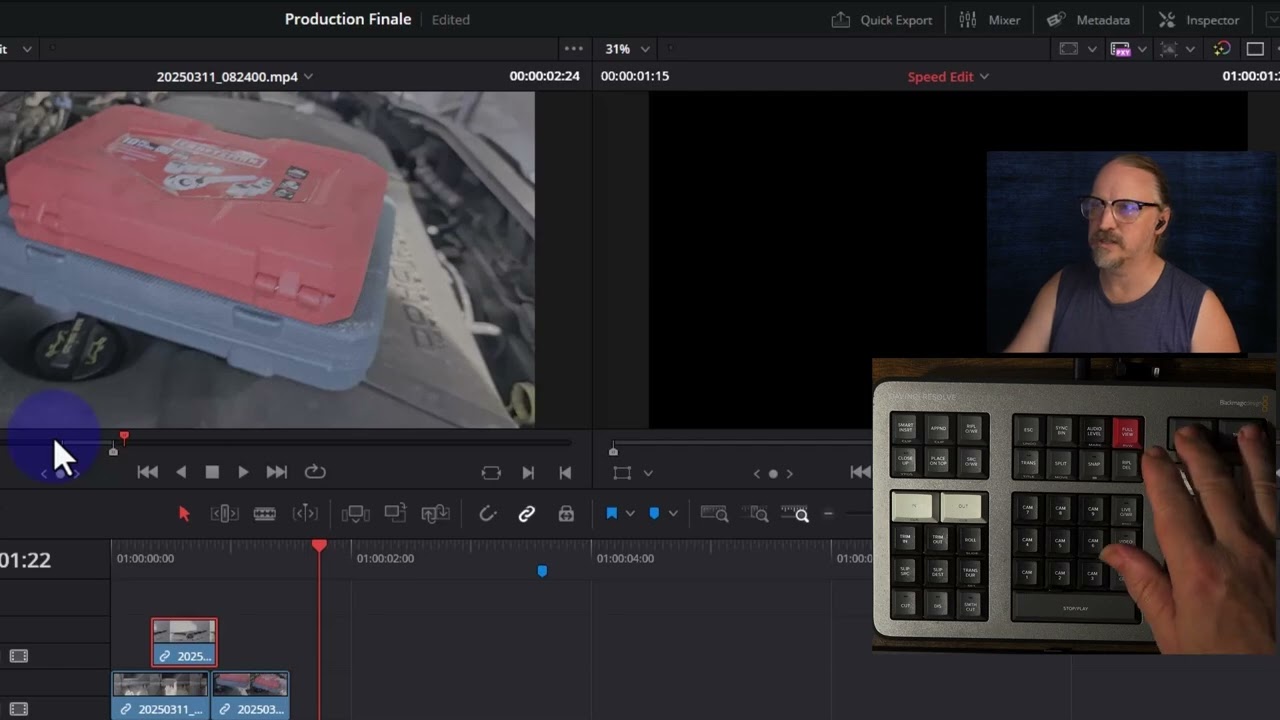Expand the timeline viewer overlay mode dropdown

(x=648, y=473)
